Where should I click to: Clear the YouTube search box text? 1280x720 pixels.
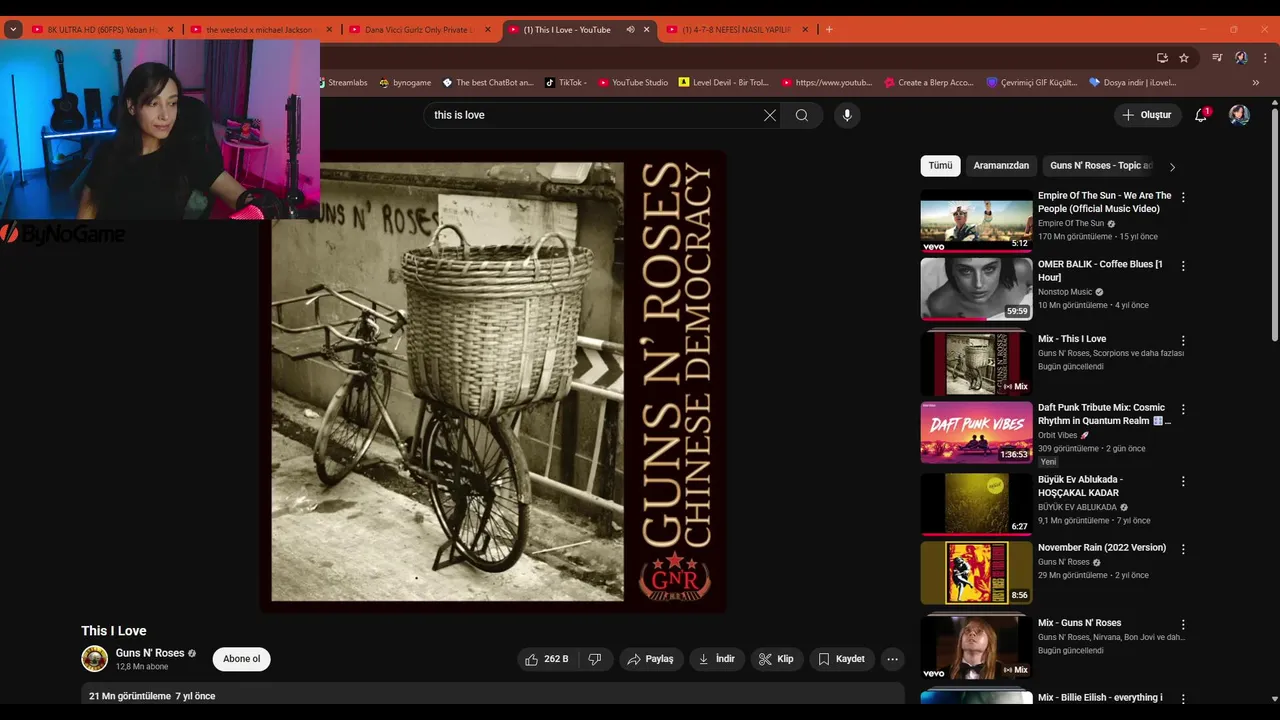click(770, 115)
